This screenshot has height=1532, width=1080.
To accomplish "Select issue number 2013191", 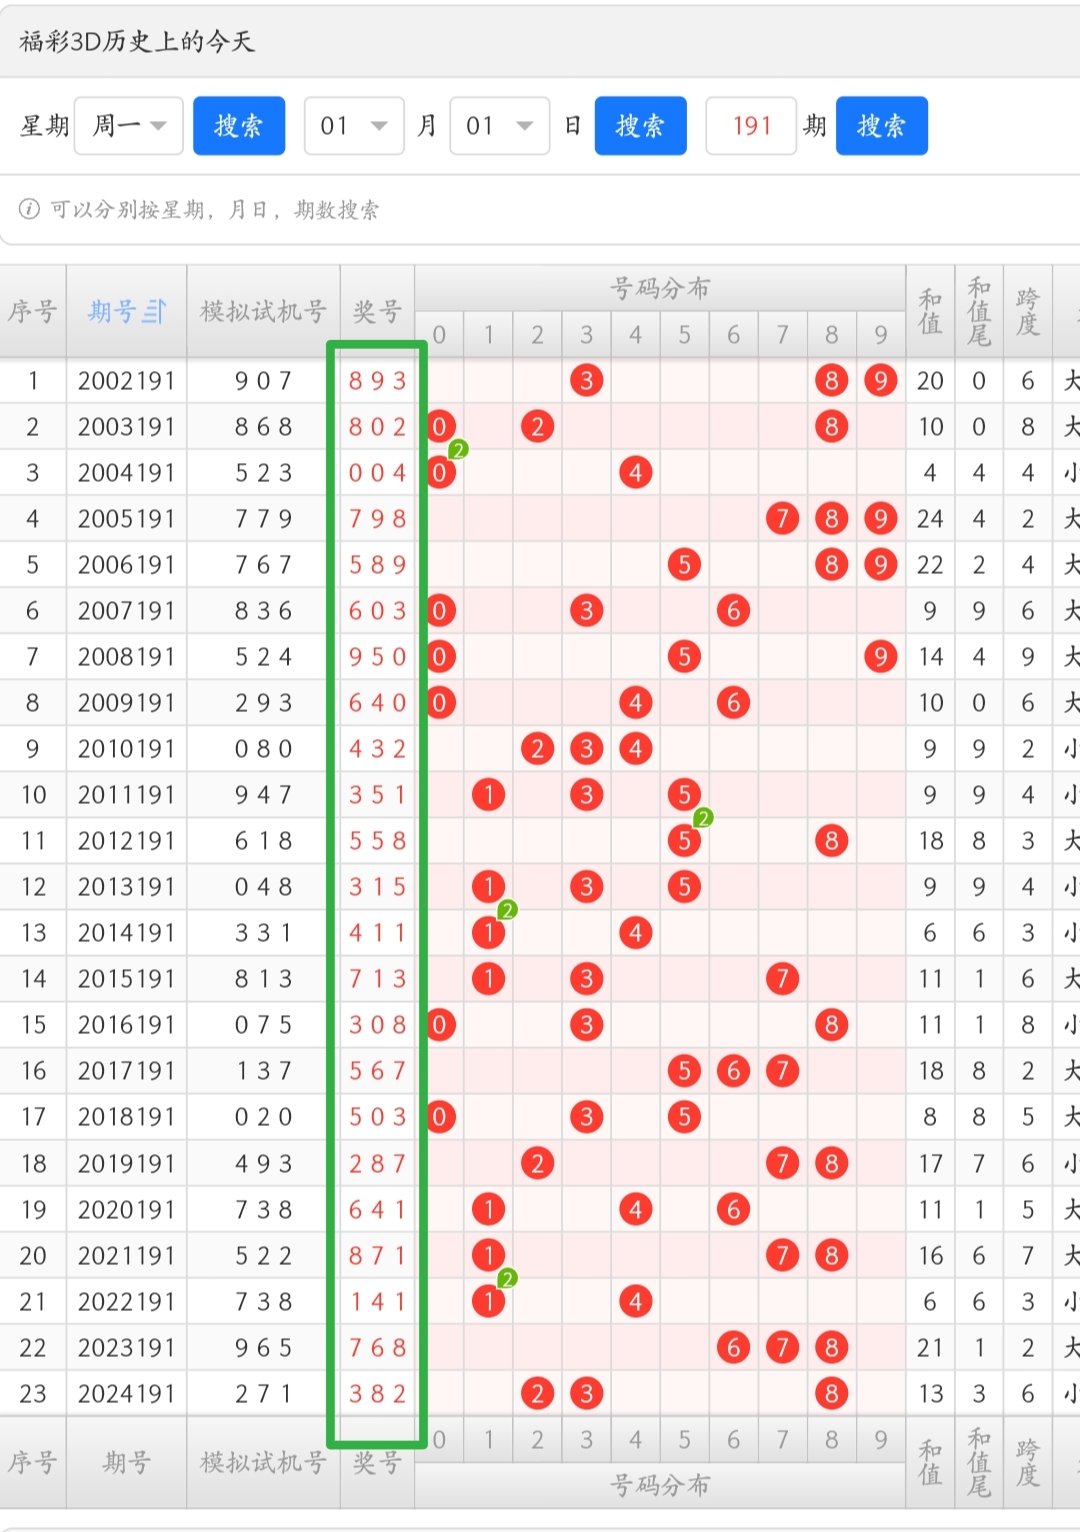I will [126, 887].
